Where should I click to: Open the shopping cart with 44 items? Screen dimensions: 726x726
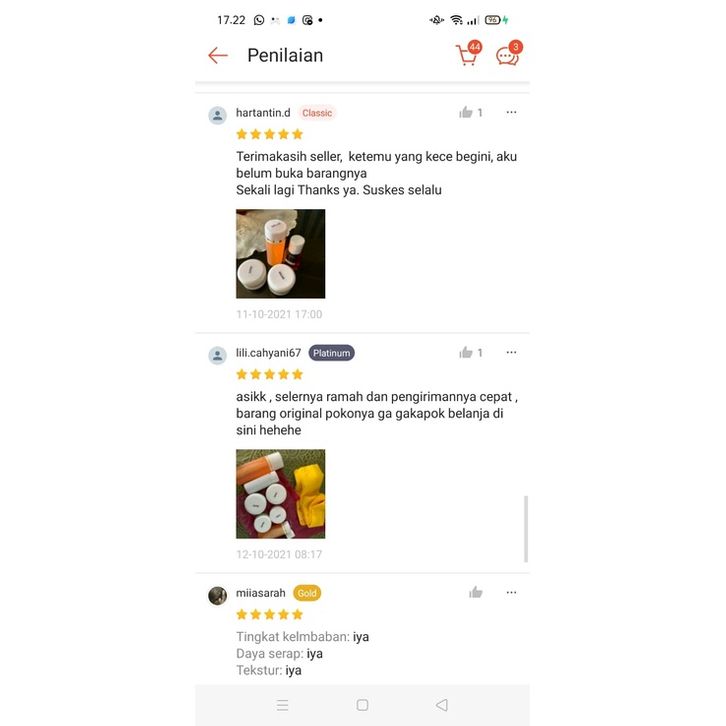click(468, 54)
